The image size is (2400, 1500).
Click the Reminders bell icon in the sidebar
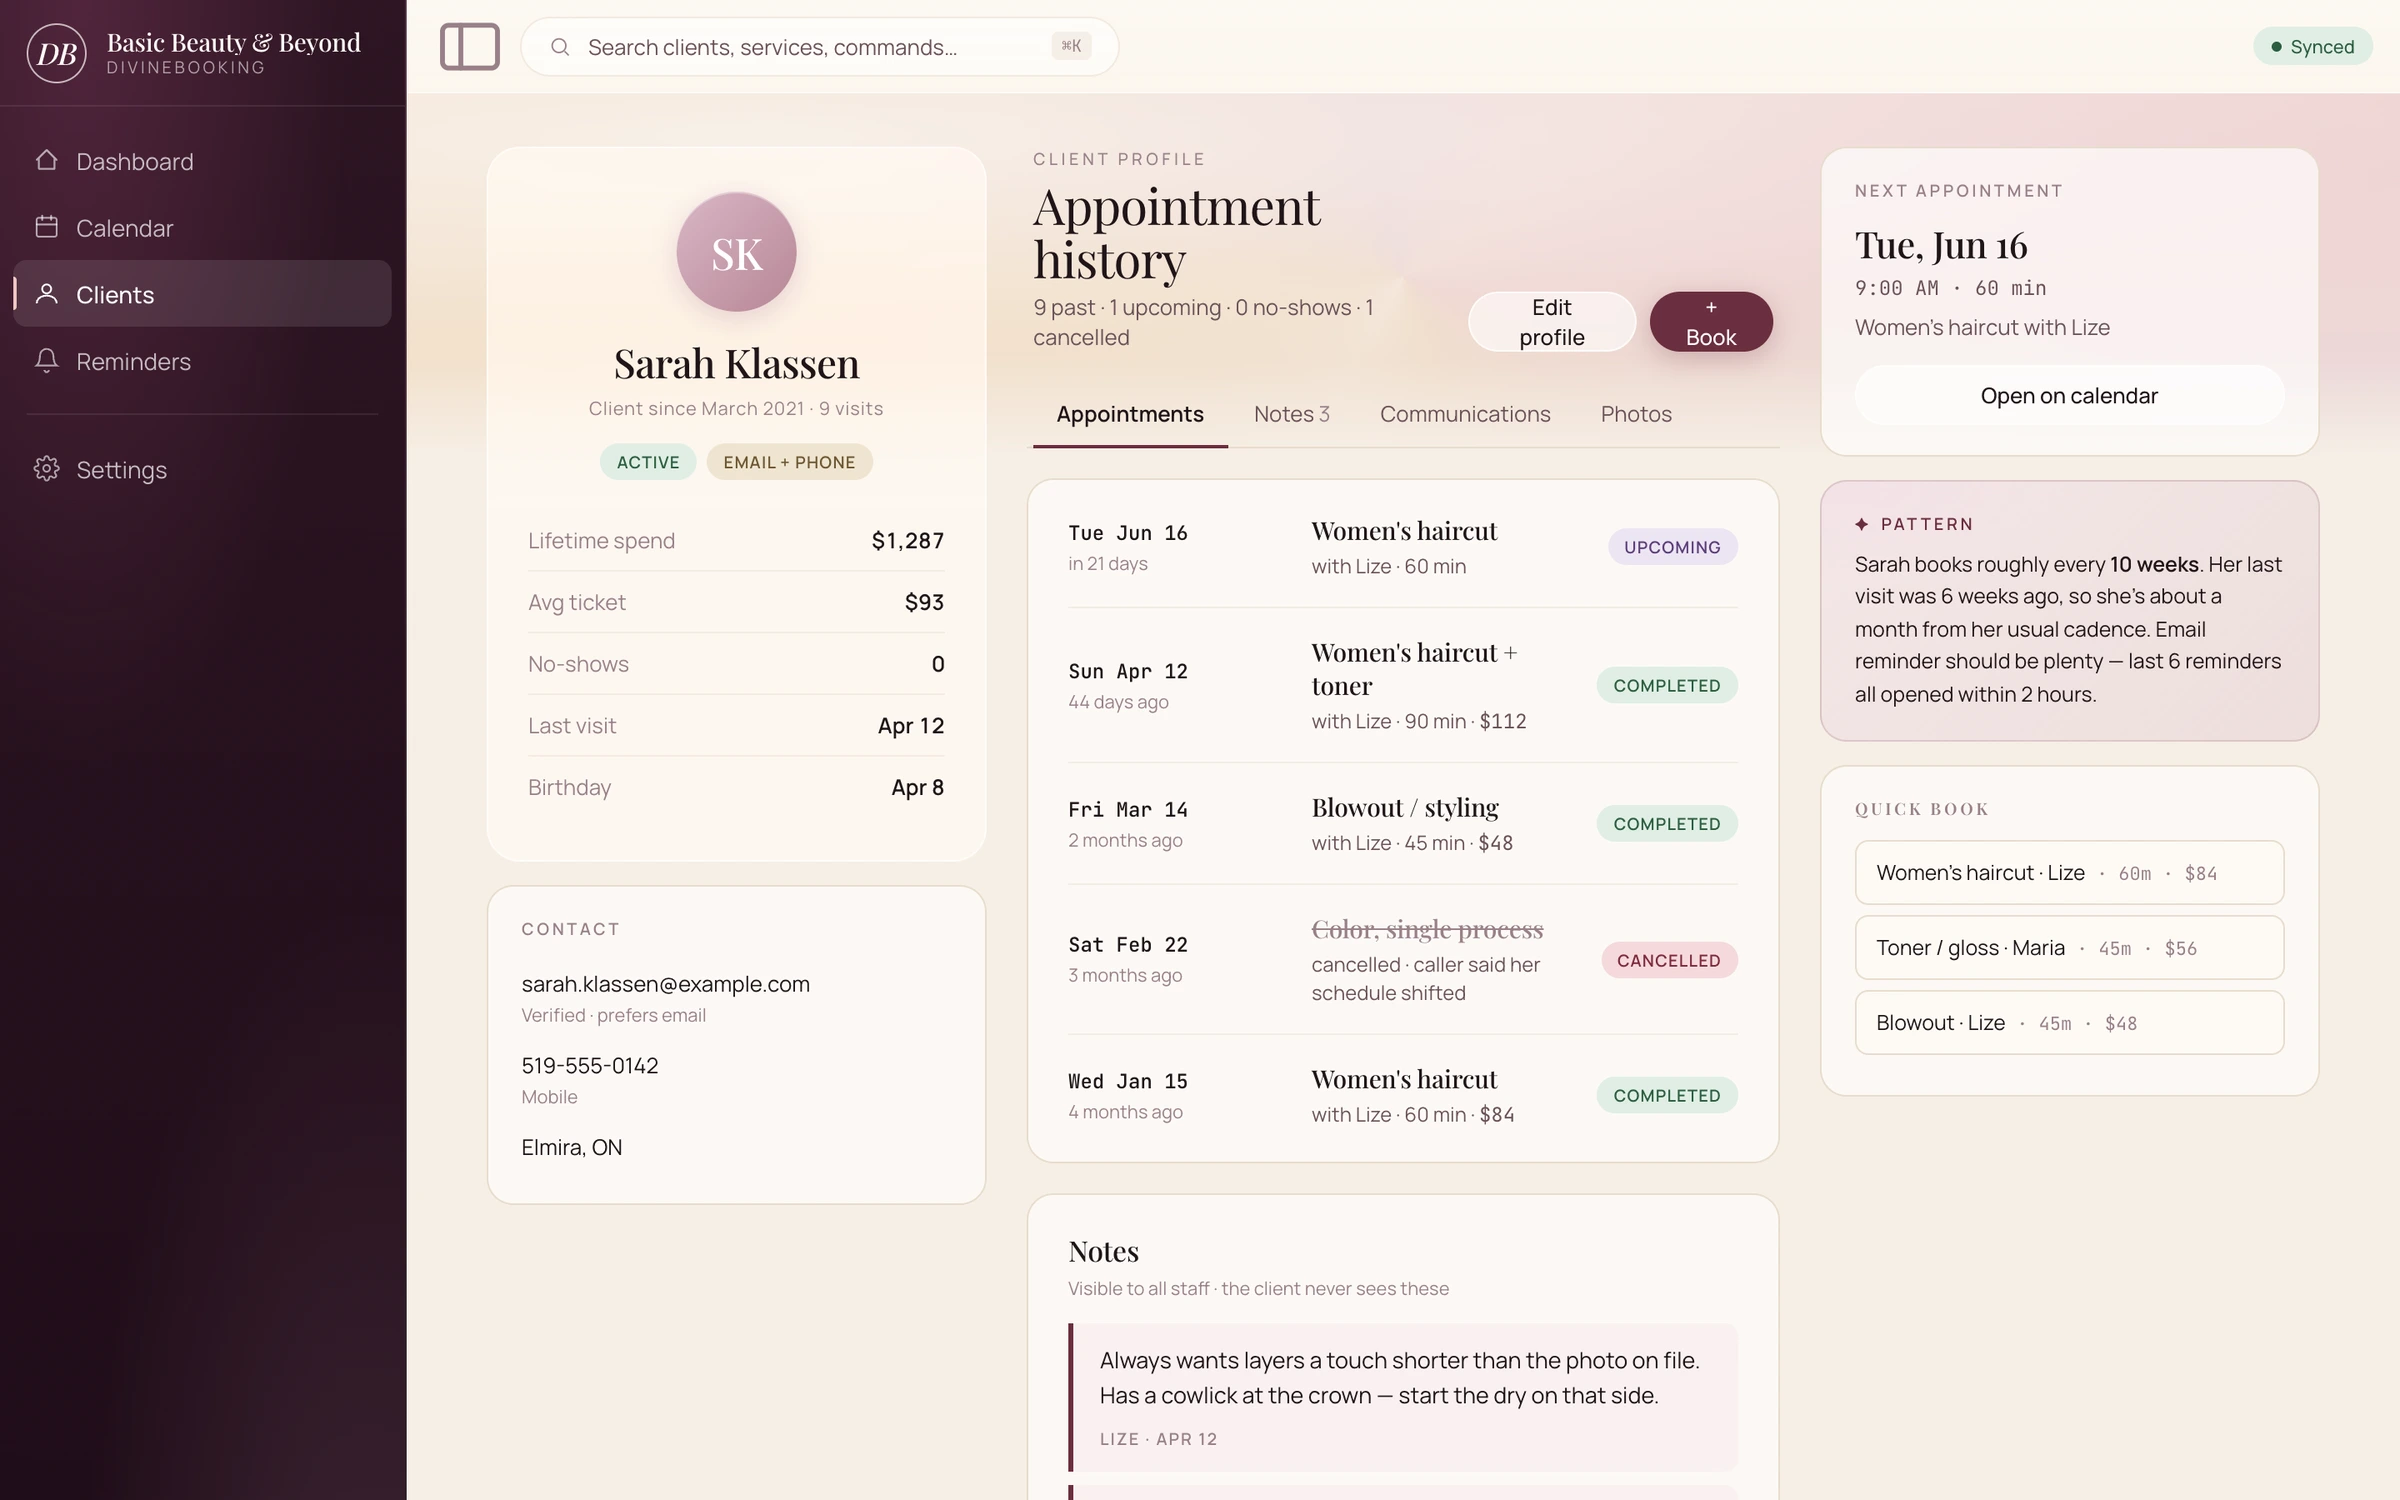[46, 360]
